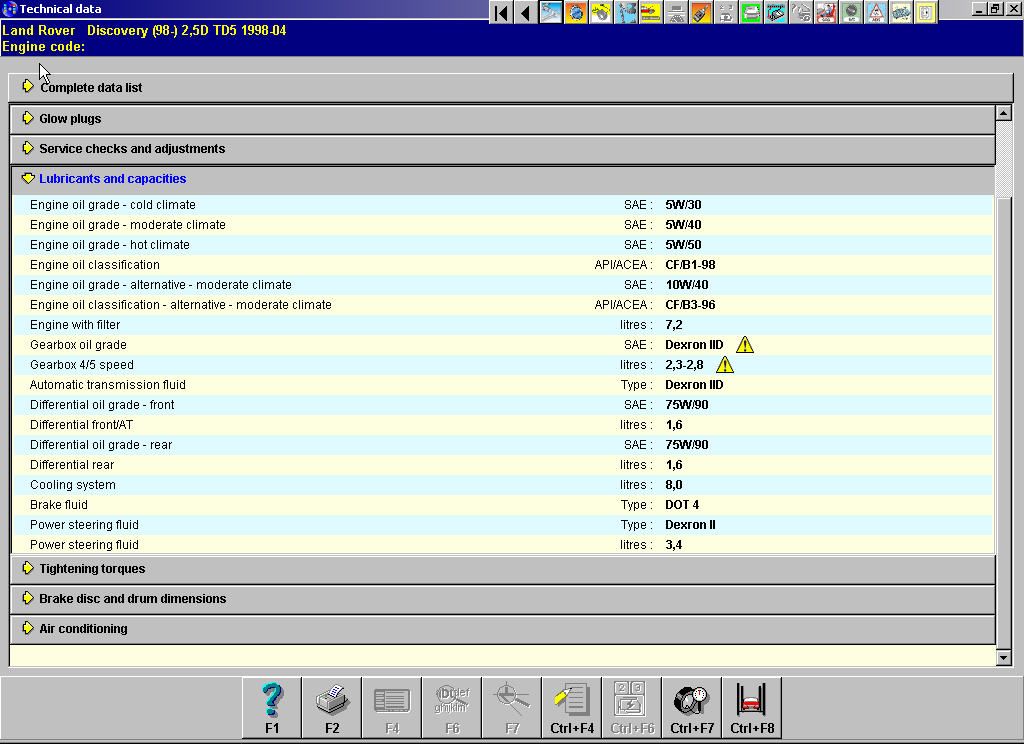Click the F4 list view button
Image resolution: width=1024 pixels, height=744 pixels.
tap(392, 708)
